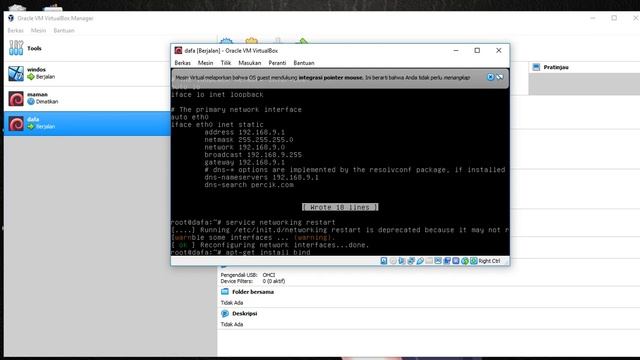This screenshot has width=640, height=360.
Task: Minimize the dafa VM window
Action: [456, 50]
